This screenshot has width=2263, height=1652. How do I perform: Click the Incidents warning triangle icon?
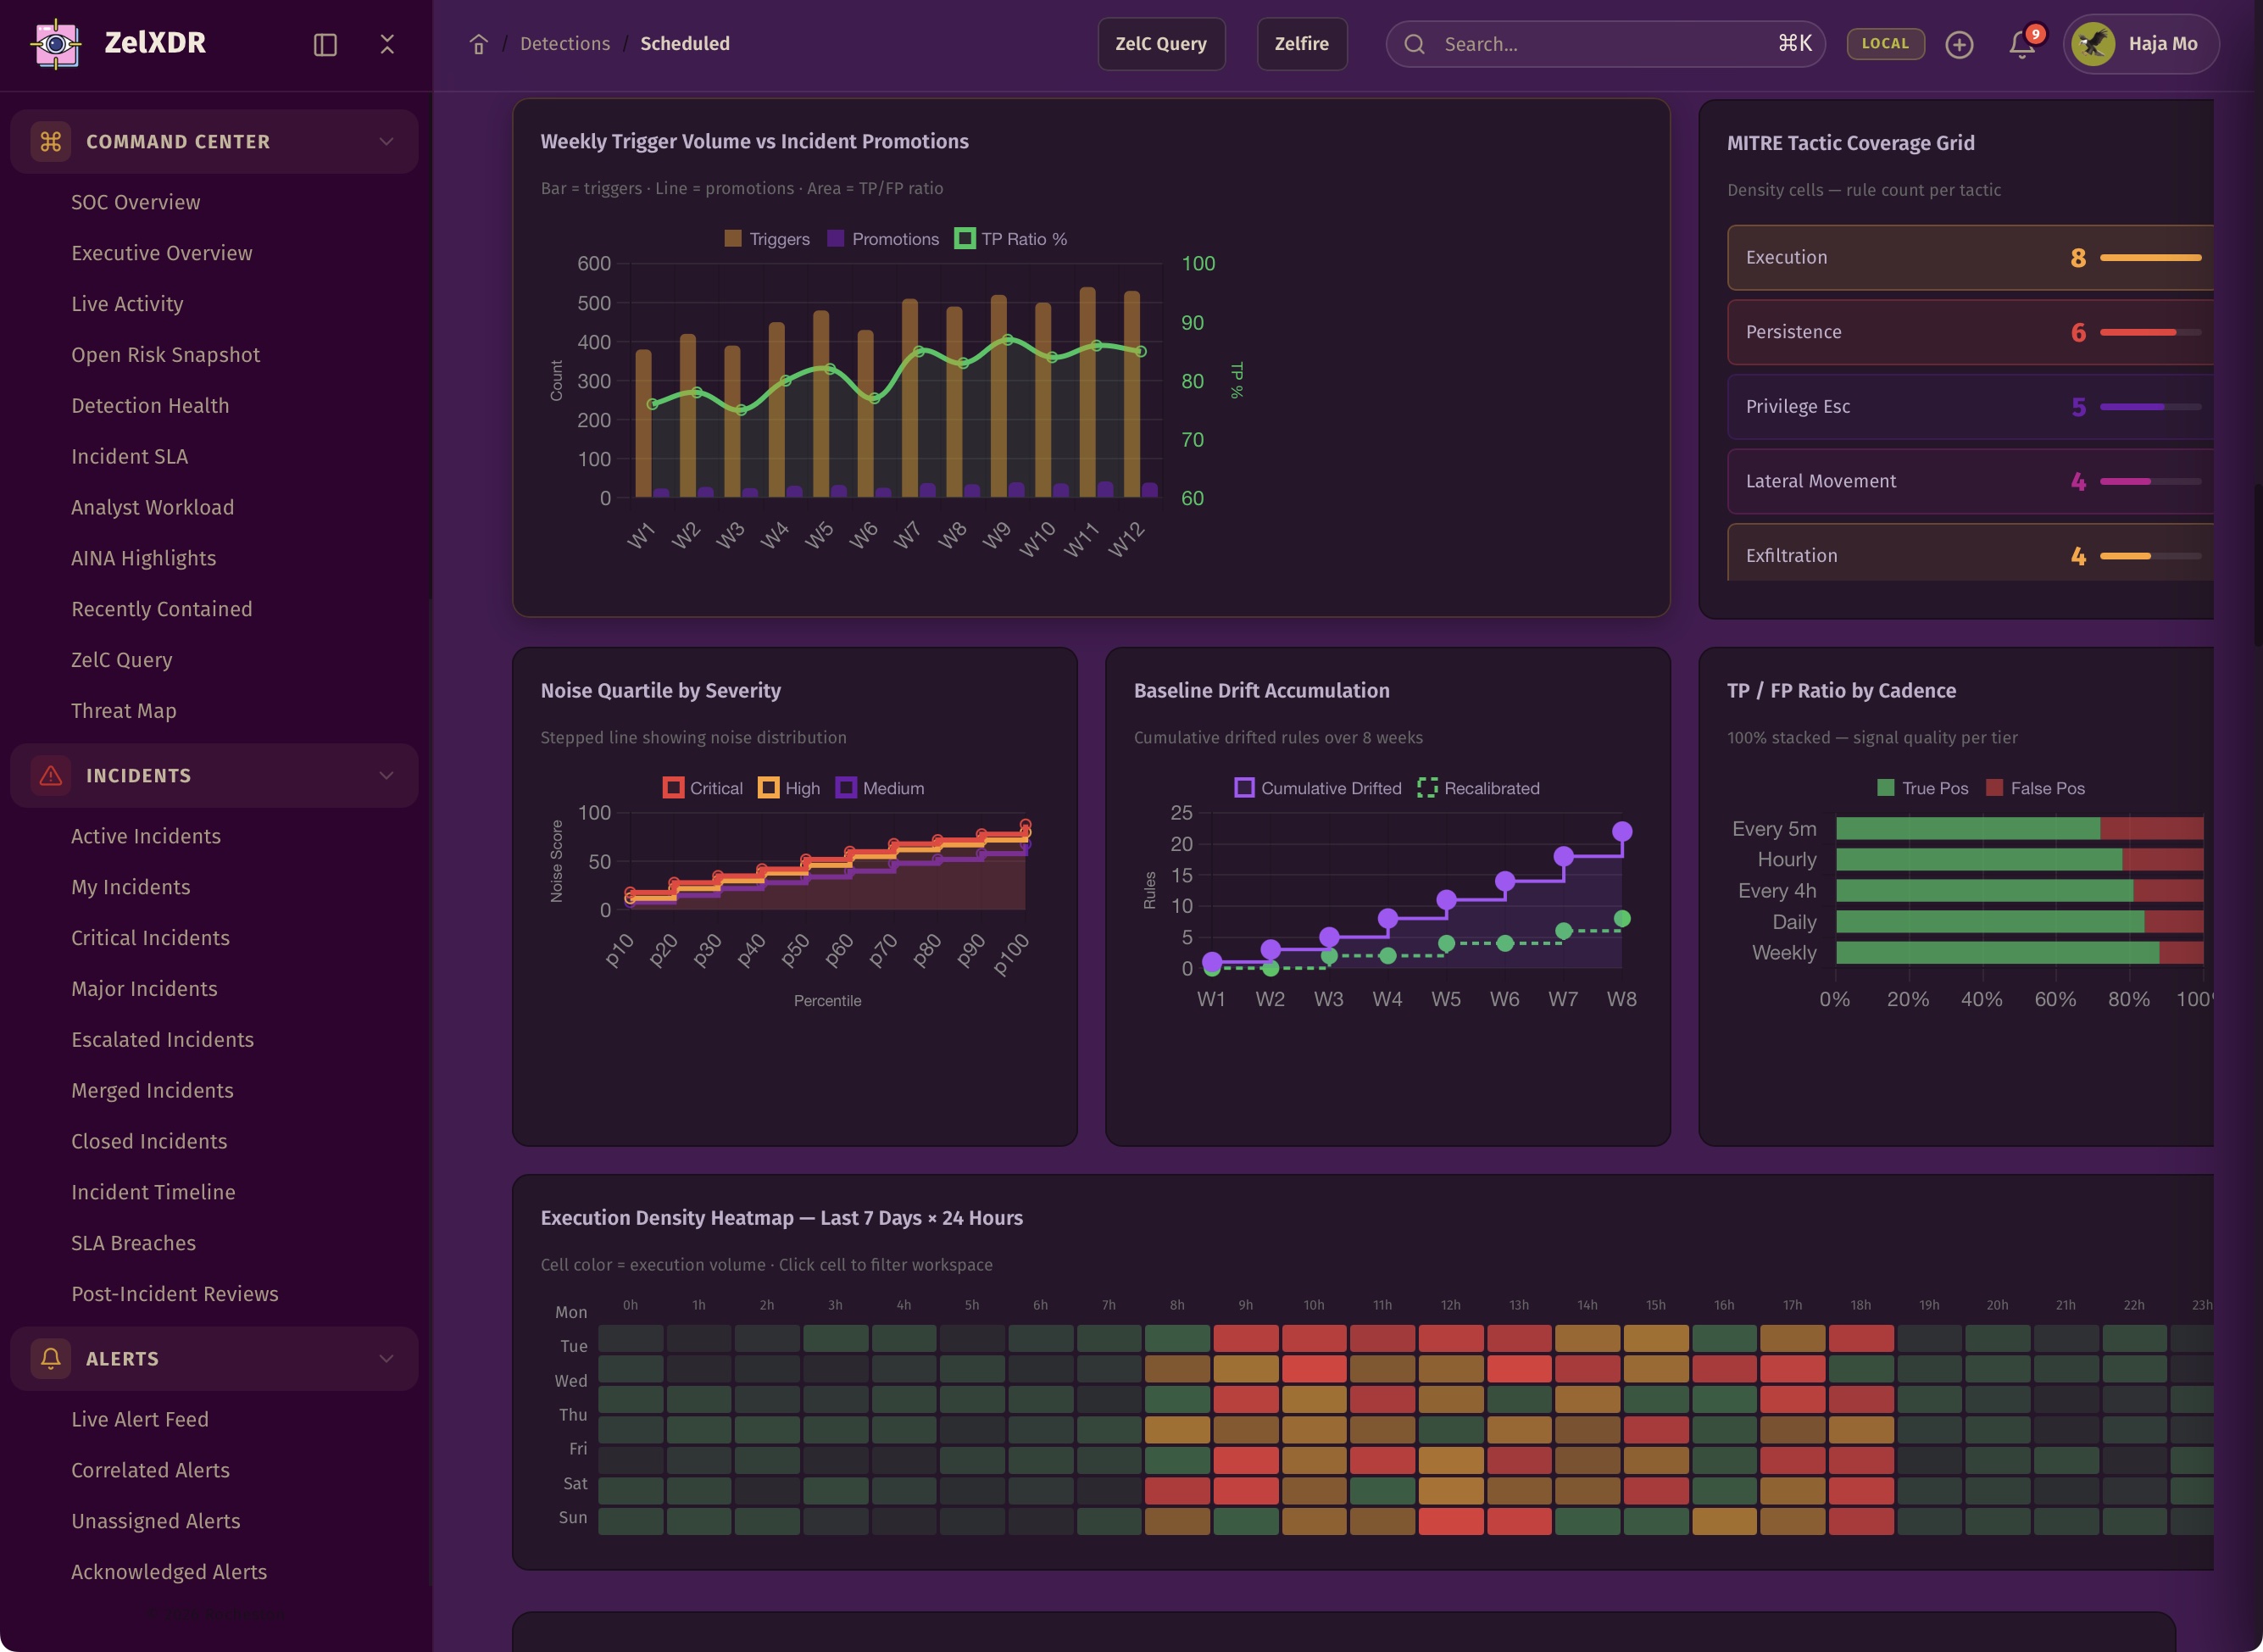click(51, 775)
